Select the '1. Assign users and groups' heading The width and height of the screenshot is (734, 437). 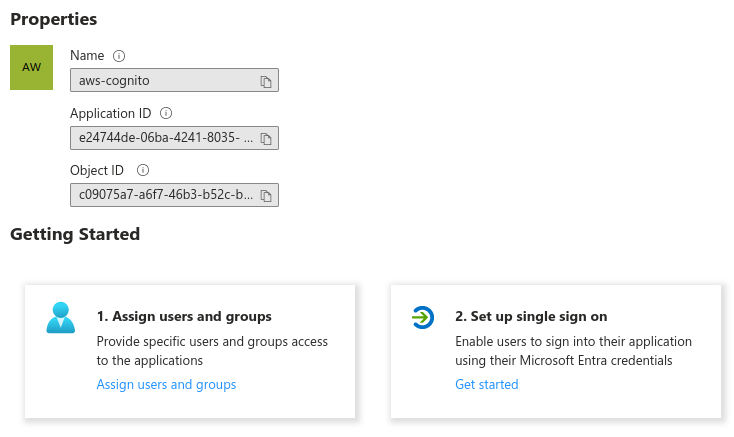(x=184, y=317)
